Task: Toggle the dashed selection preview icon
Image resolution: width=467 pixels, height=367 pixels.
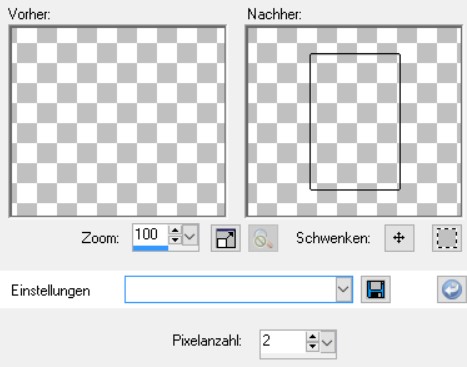Action: (447, 238)
